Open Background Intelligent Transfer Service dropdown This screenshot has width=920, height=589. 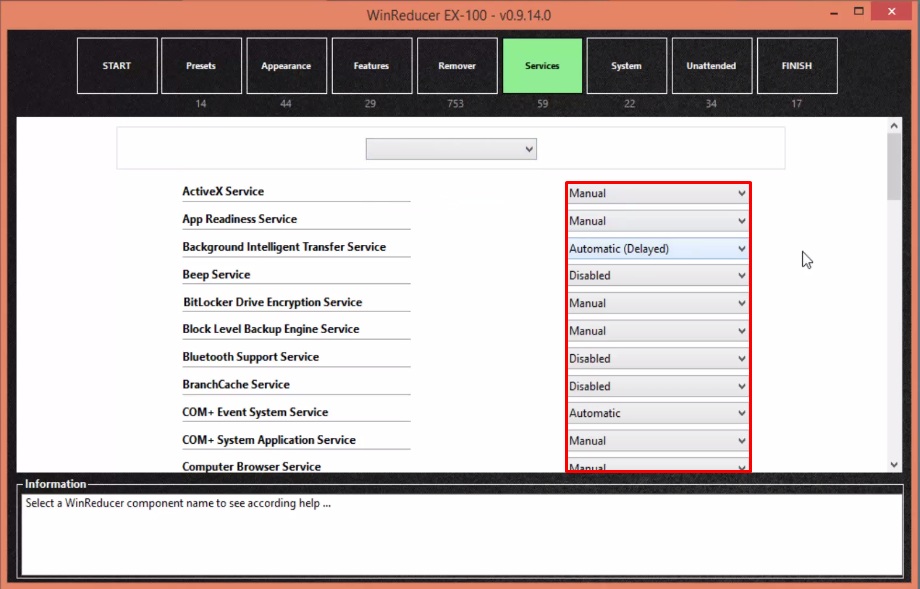tap(658, 248)
